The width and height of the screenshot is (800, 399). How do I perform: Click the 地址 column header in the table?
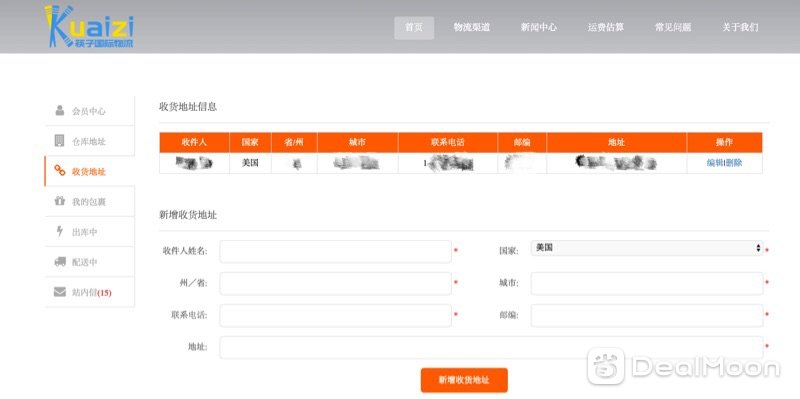coord(616,142)
